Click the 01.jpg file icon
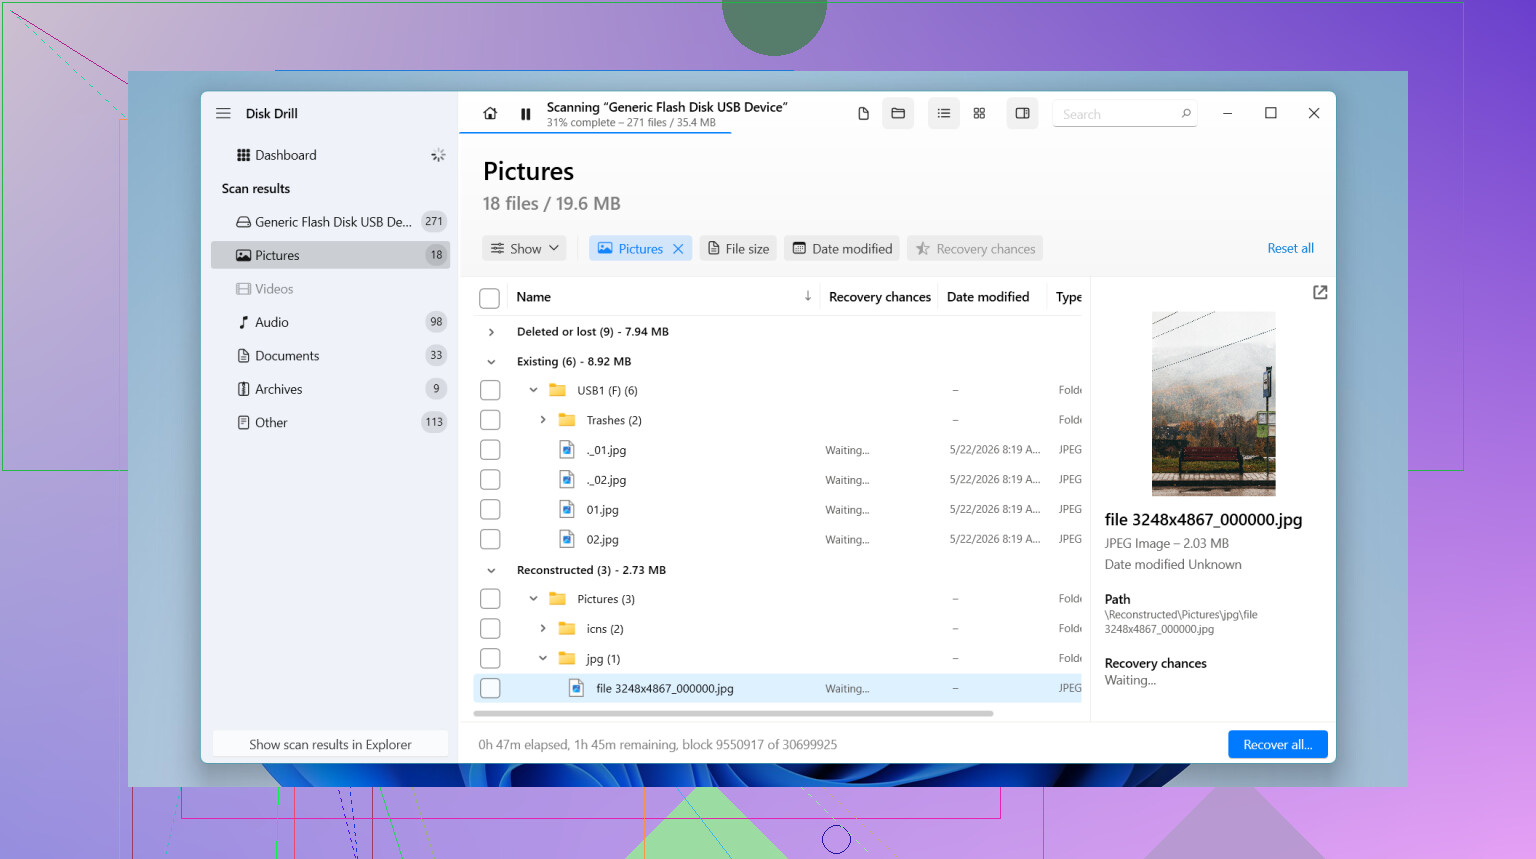 (x=567, y=510)
